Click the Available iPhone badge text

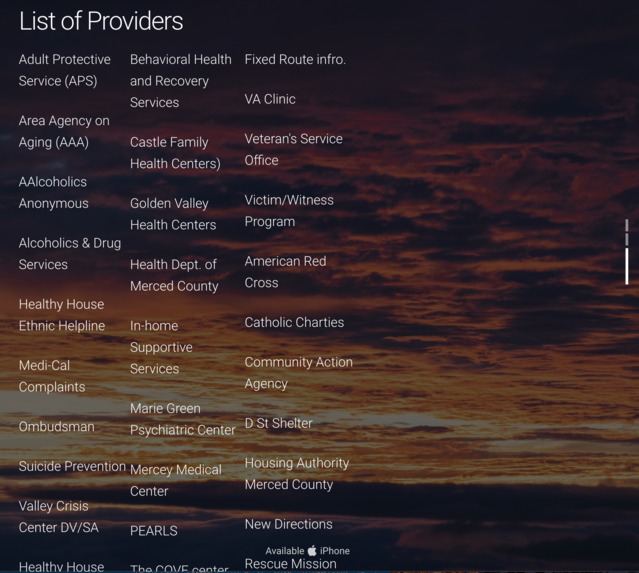click(308, 551)
